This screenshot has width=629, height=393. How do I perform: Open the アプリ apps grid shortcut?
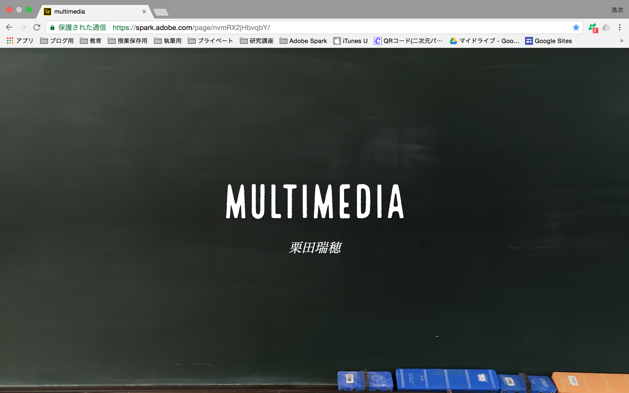click(x=20, y=41)
